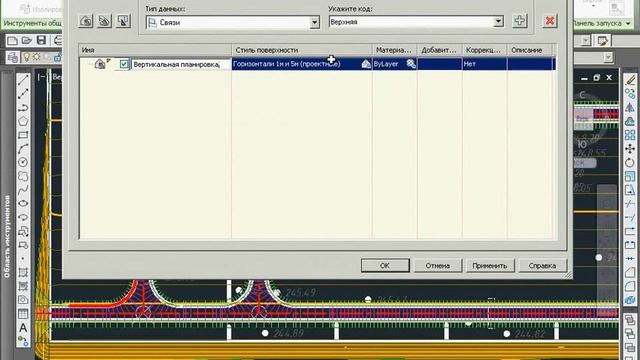Select the Circle draw tool
The width and height of the screenshot is (640, 360).
coord(23,162)
